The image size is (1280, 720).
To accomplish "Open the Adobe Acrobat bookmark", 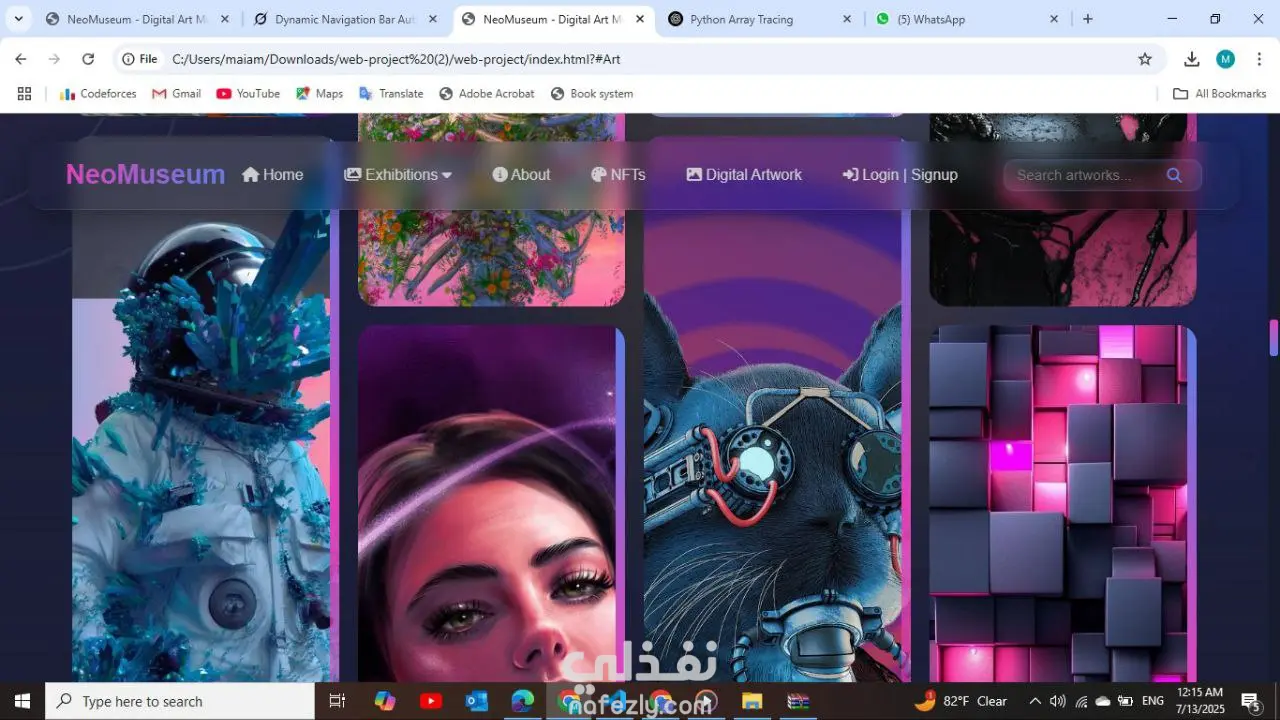I will pyautogui.click(x=486, y=94).
